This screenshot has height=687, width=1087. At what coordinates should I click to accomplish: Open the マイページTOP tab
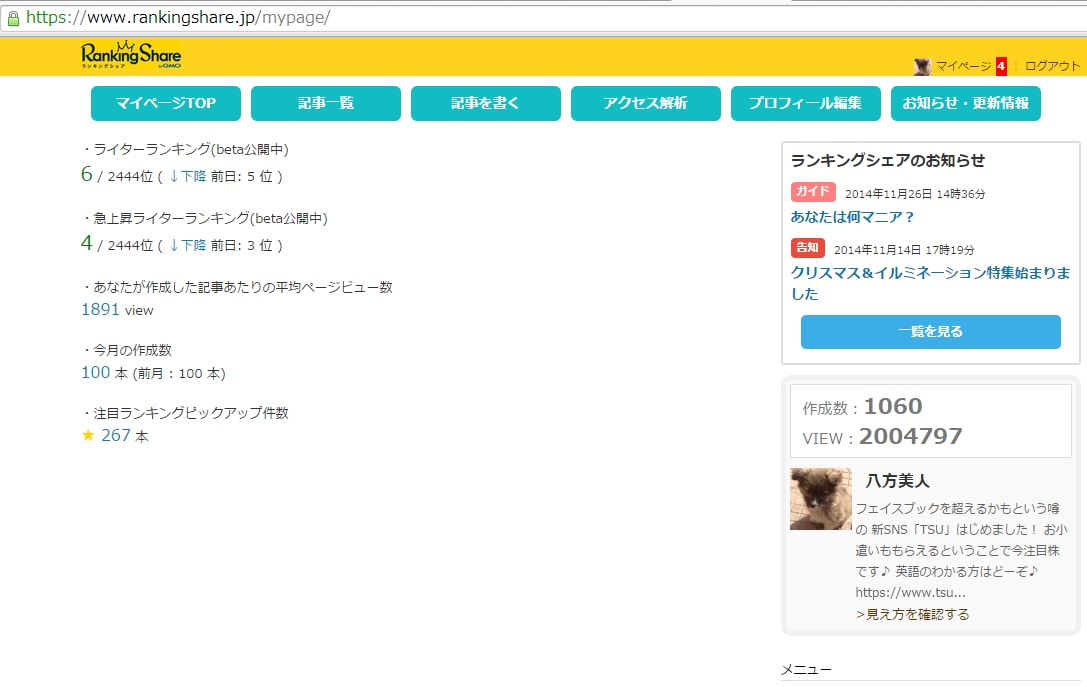click(166, 103)
